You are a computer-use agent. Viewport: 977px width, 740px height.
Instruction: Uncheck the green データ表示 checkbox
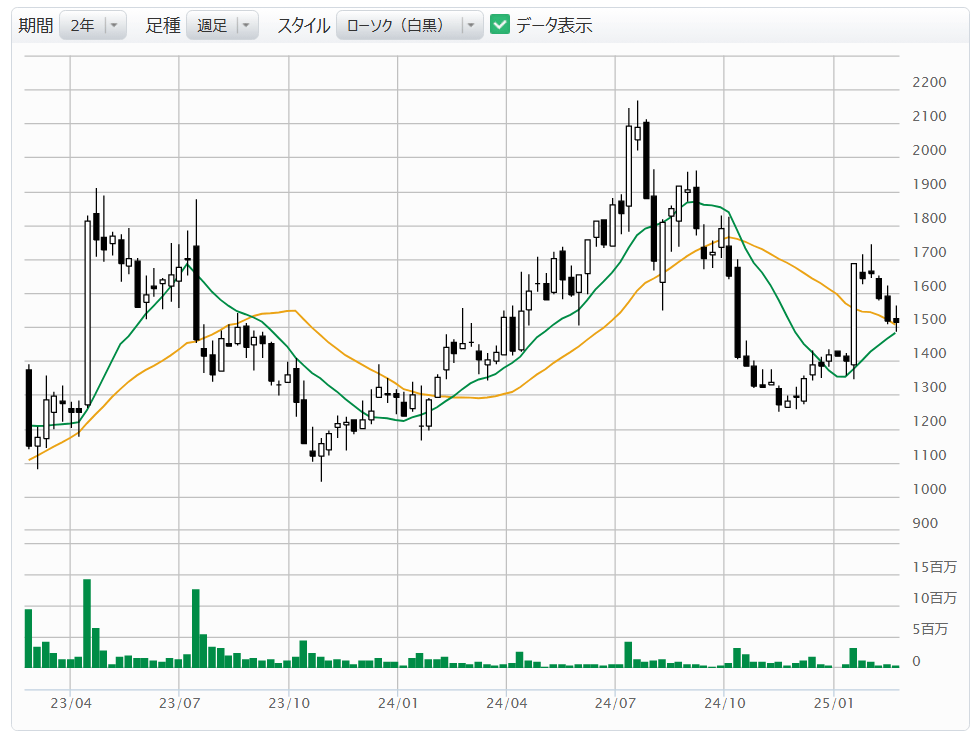click(x=501, y=25)
